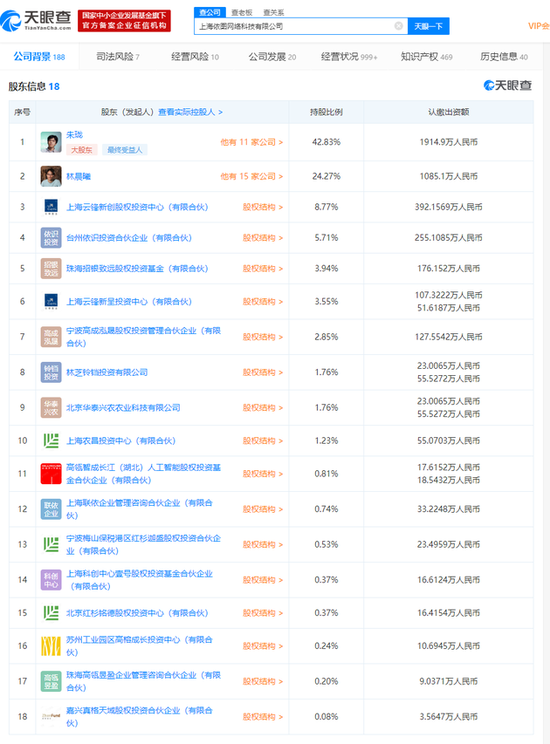550x744 pixels.
Task: Expand 股权结构 for 台州依识投资合伙企业
Action: 263,238
